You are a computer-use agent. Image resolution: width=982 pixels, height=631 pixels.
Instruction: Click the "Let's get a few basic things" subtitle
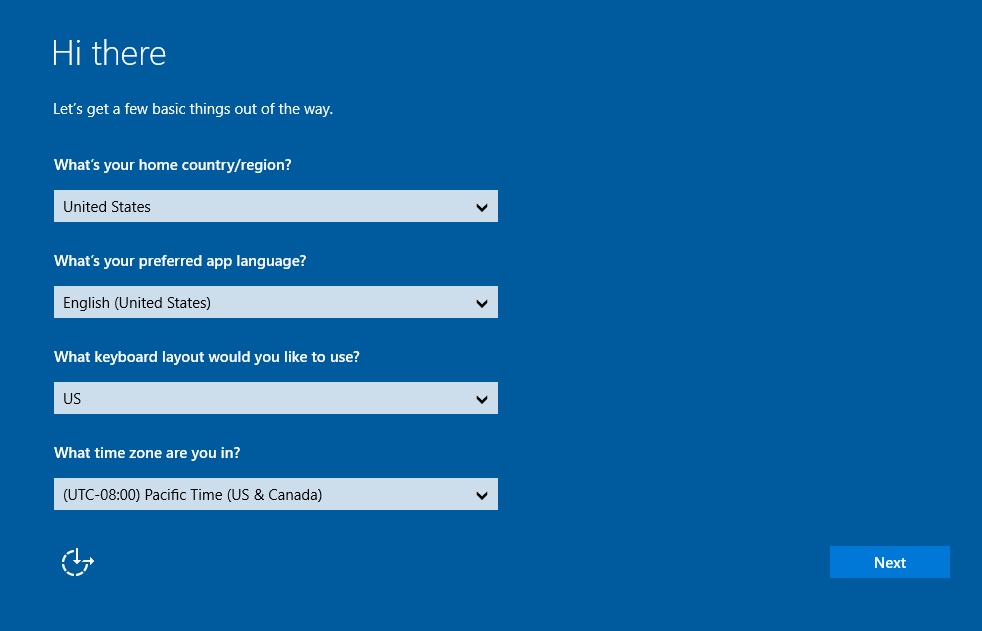click(x=193, y=109)
